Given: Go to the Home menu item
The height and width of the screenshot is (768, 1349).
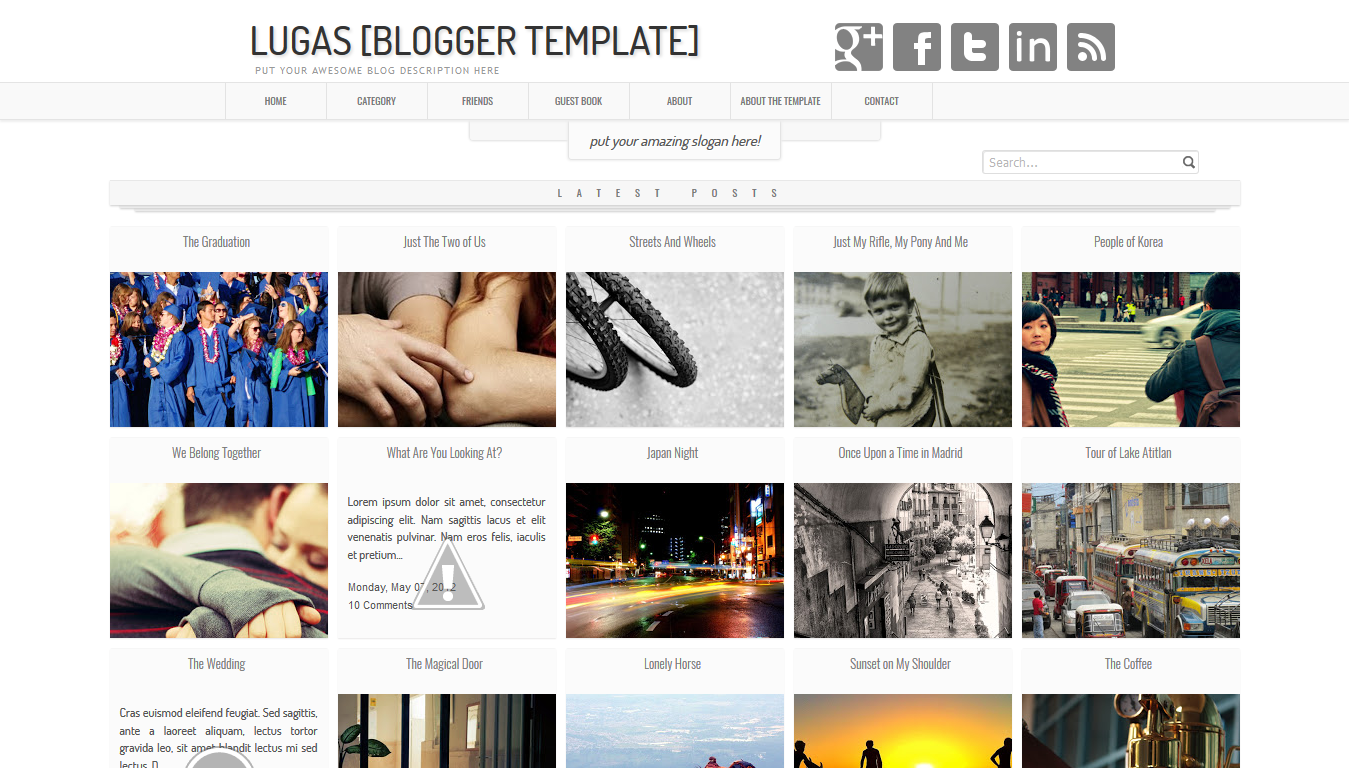Looking at the screenshot, I should click(x=276, y=101).
